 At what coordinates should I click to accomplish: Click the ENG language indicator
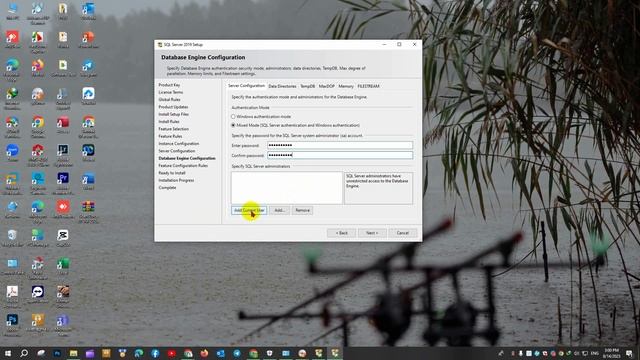[x=594, y=353]
